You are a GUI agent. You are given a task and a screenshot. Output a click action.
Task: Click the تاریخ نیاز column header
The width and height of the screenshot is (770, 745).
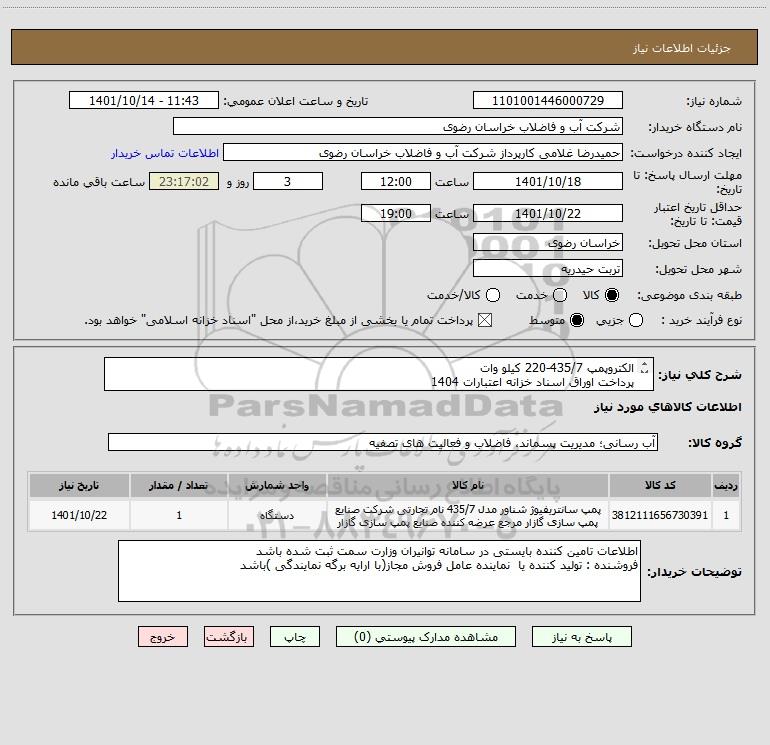point(79,485)
